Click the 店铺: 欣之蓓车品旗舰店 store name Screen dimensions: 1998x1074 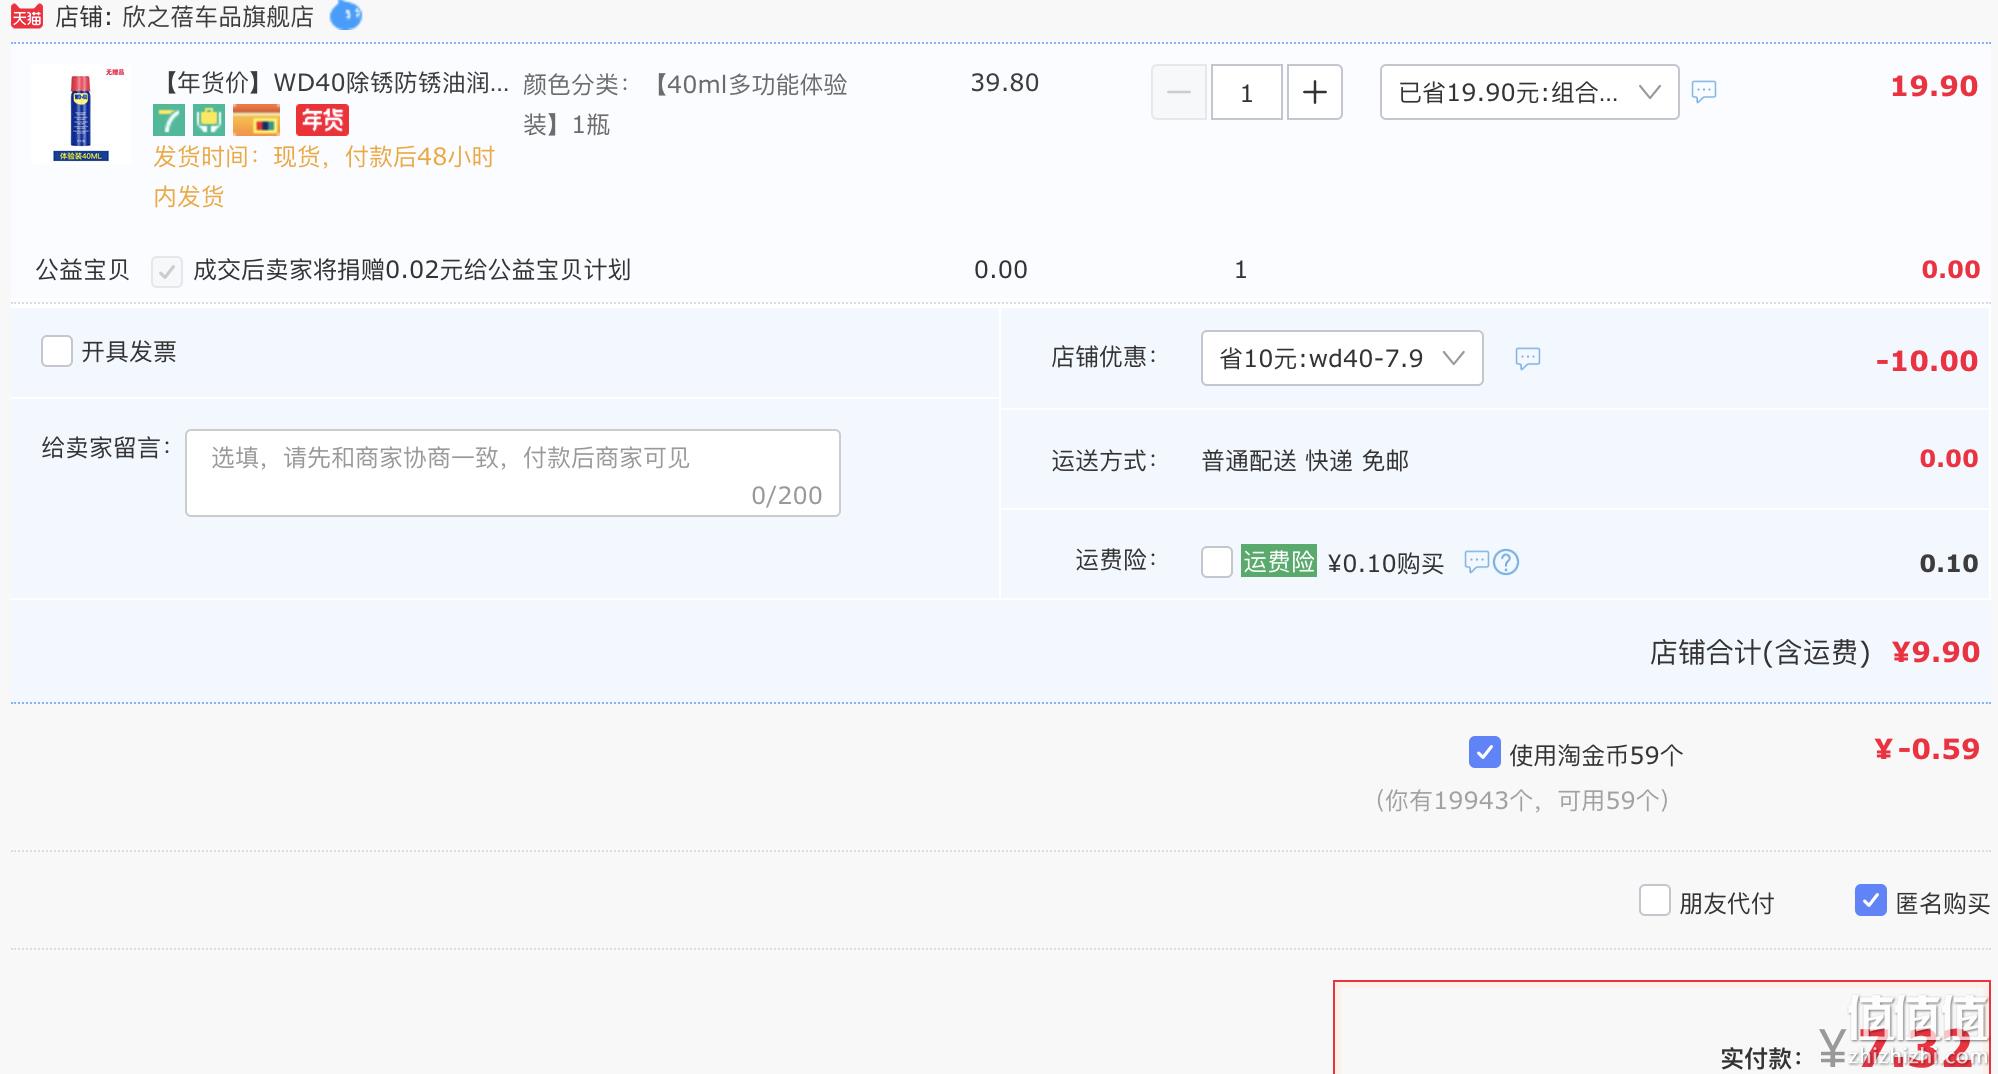click(x=184, y=17)
